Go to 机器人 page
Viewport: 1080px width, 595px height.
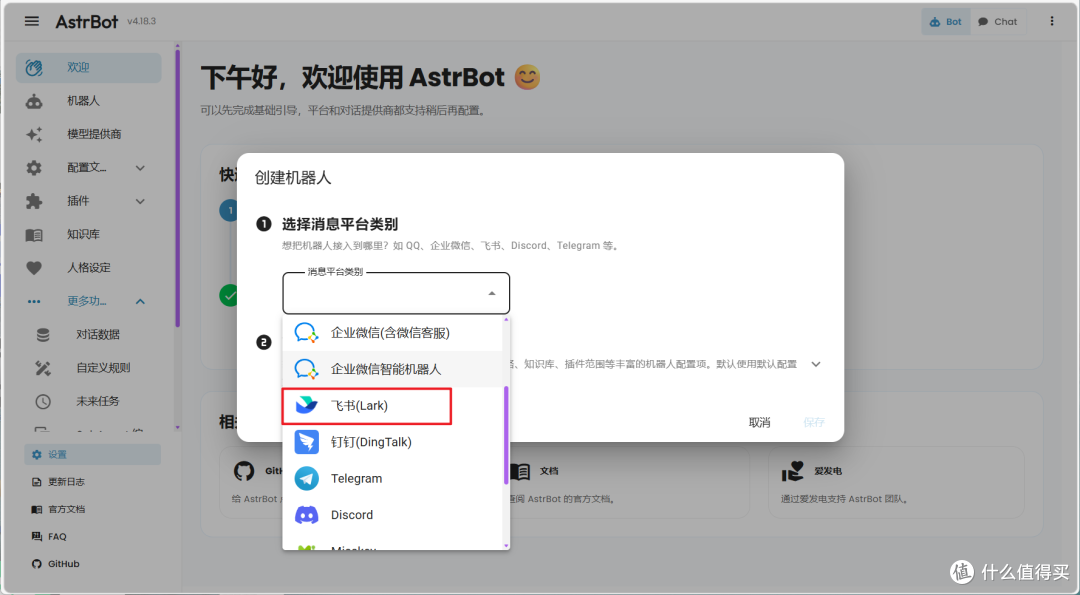pos(89,101)
